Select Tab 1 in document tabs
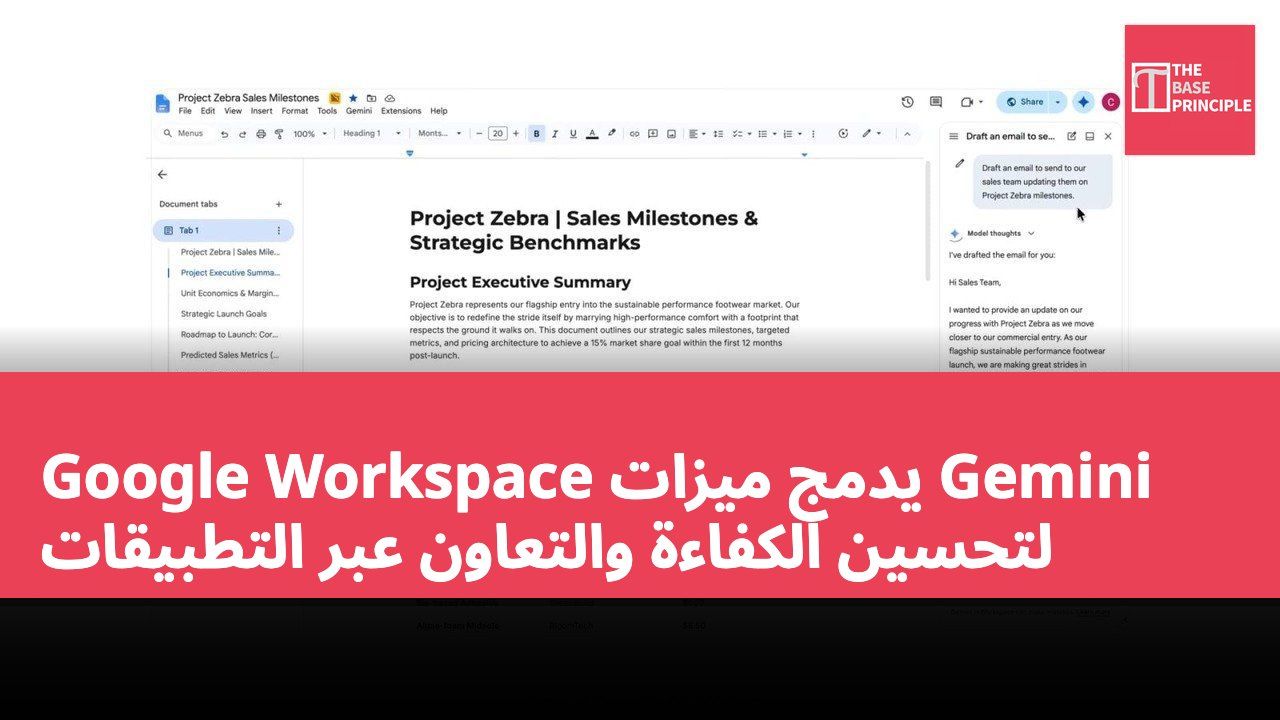This screenshot has width=1280, height=720. 223,231
